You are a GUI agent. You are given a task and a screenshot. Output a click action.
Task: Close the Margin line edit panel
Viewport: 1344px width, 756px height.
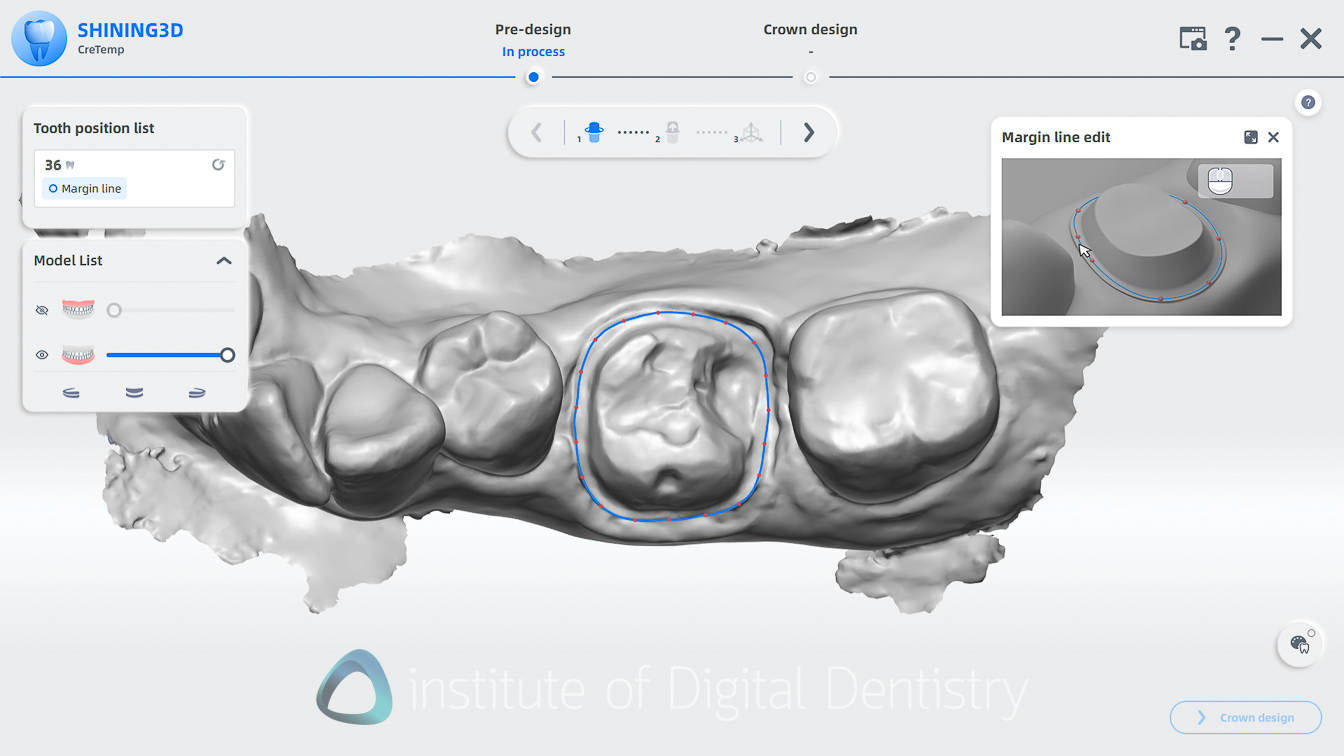[x=1273, y=137]
